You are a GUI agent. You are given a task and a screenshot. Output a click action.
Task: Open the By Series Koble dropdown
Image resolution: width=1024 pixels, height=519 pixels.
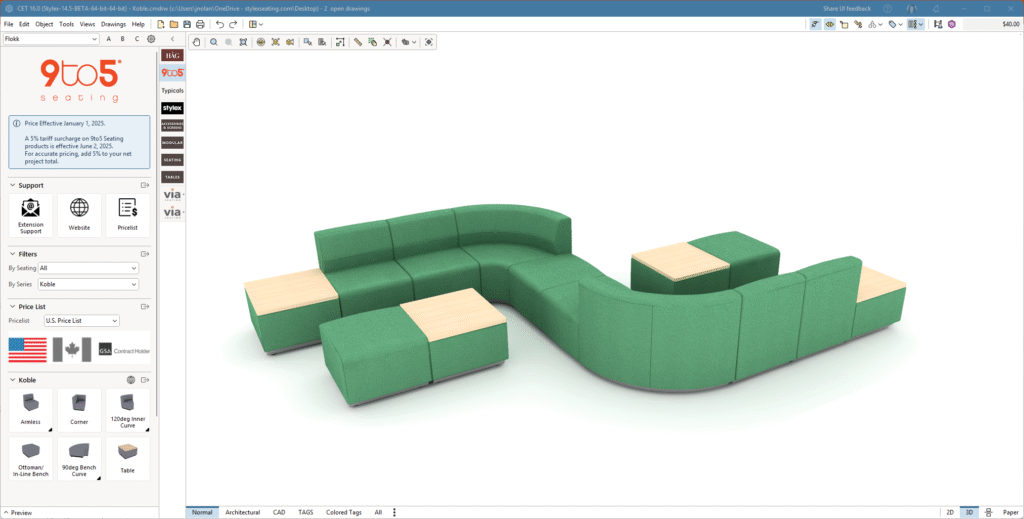tap(88, 284)
